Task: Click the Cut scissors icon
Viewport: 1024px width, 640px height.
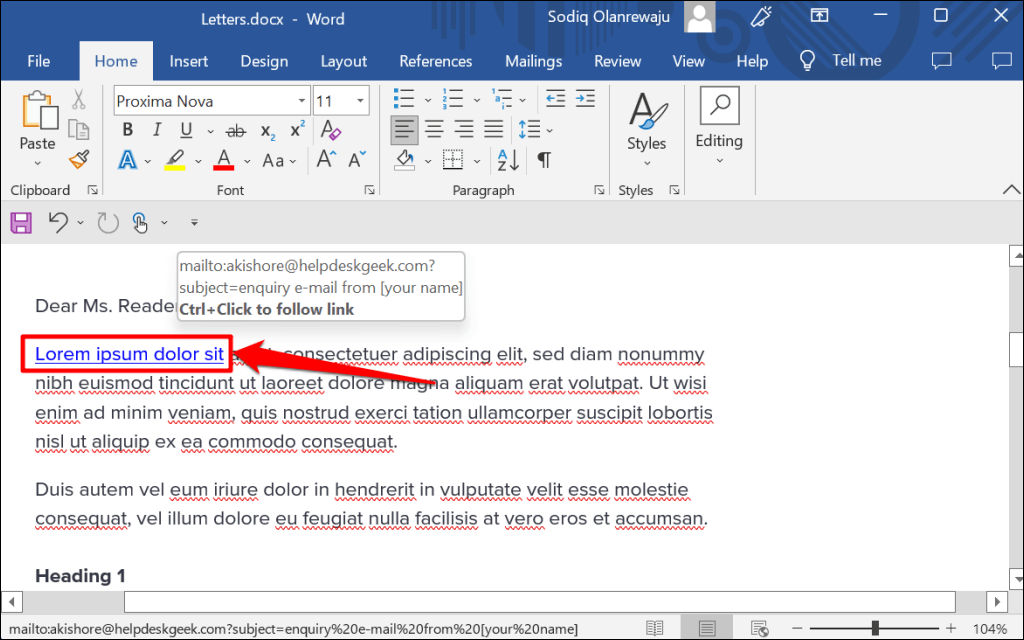Action: tap(78, 100)
